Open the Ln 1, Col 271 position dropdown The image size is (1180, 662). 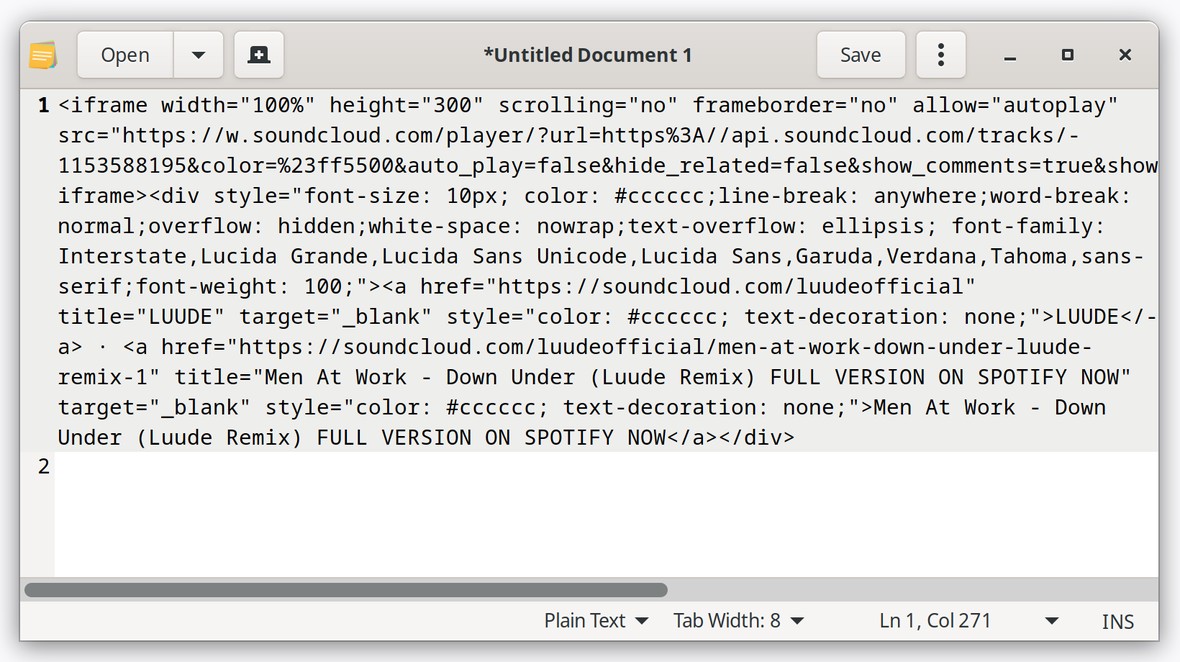coord(969,621)
